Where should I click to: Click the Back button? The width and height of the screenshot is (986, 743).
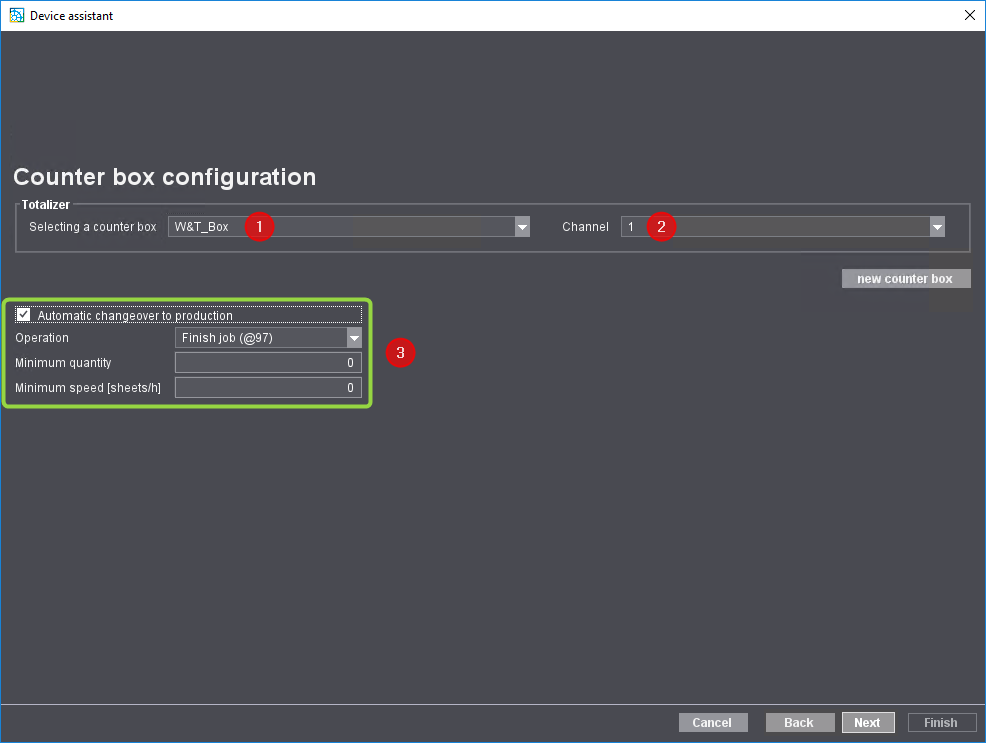(799, 722)
